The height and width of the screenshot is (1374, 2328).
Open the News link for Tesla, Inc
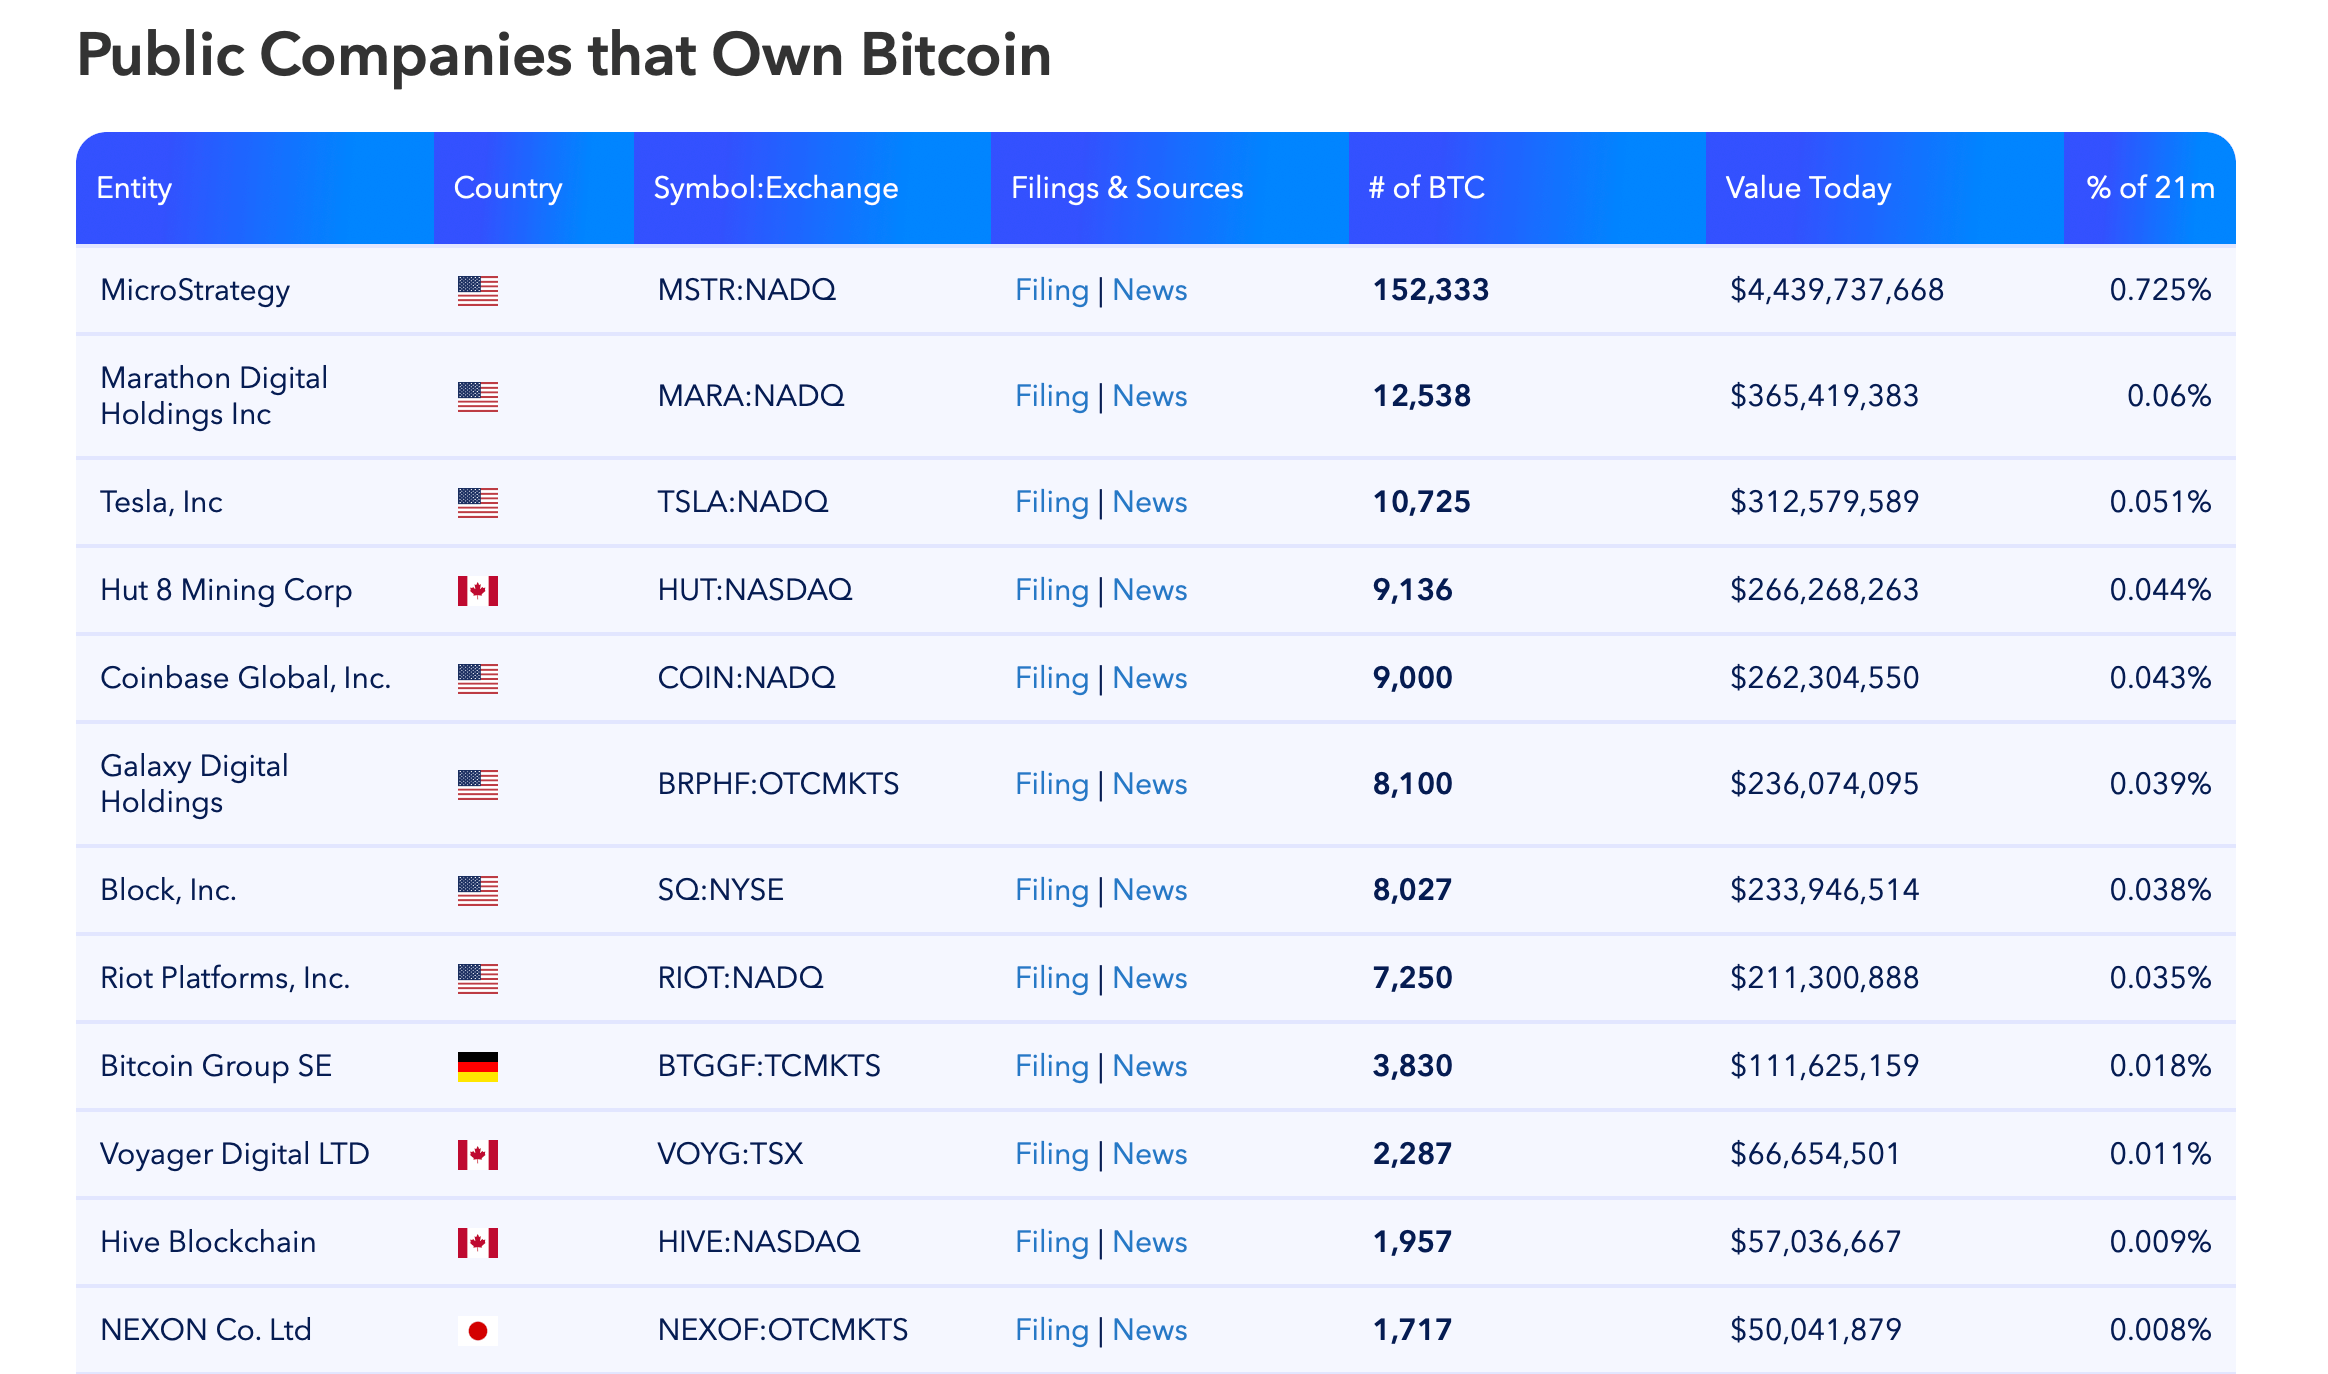pos(1149,502)
